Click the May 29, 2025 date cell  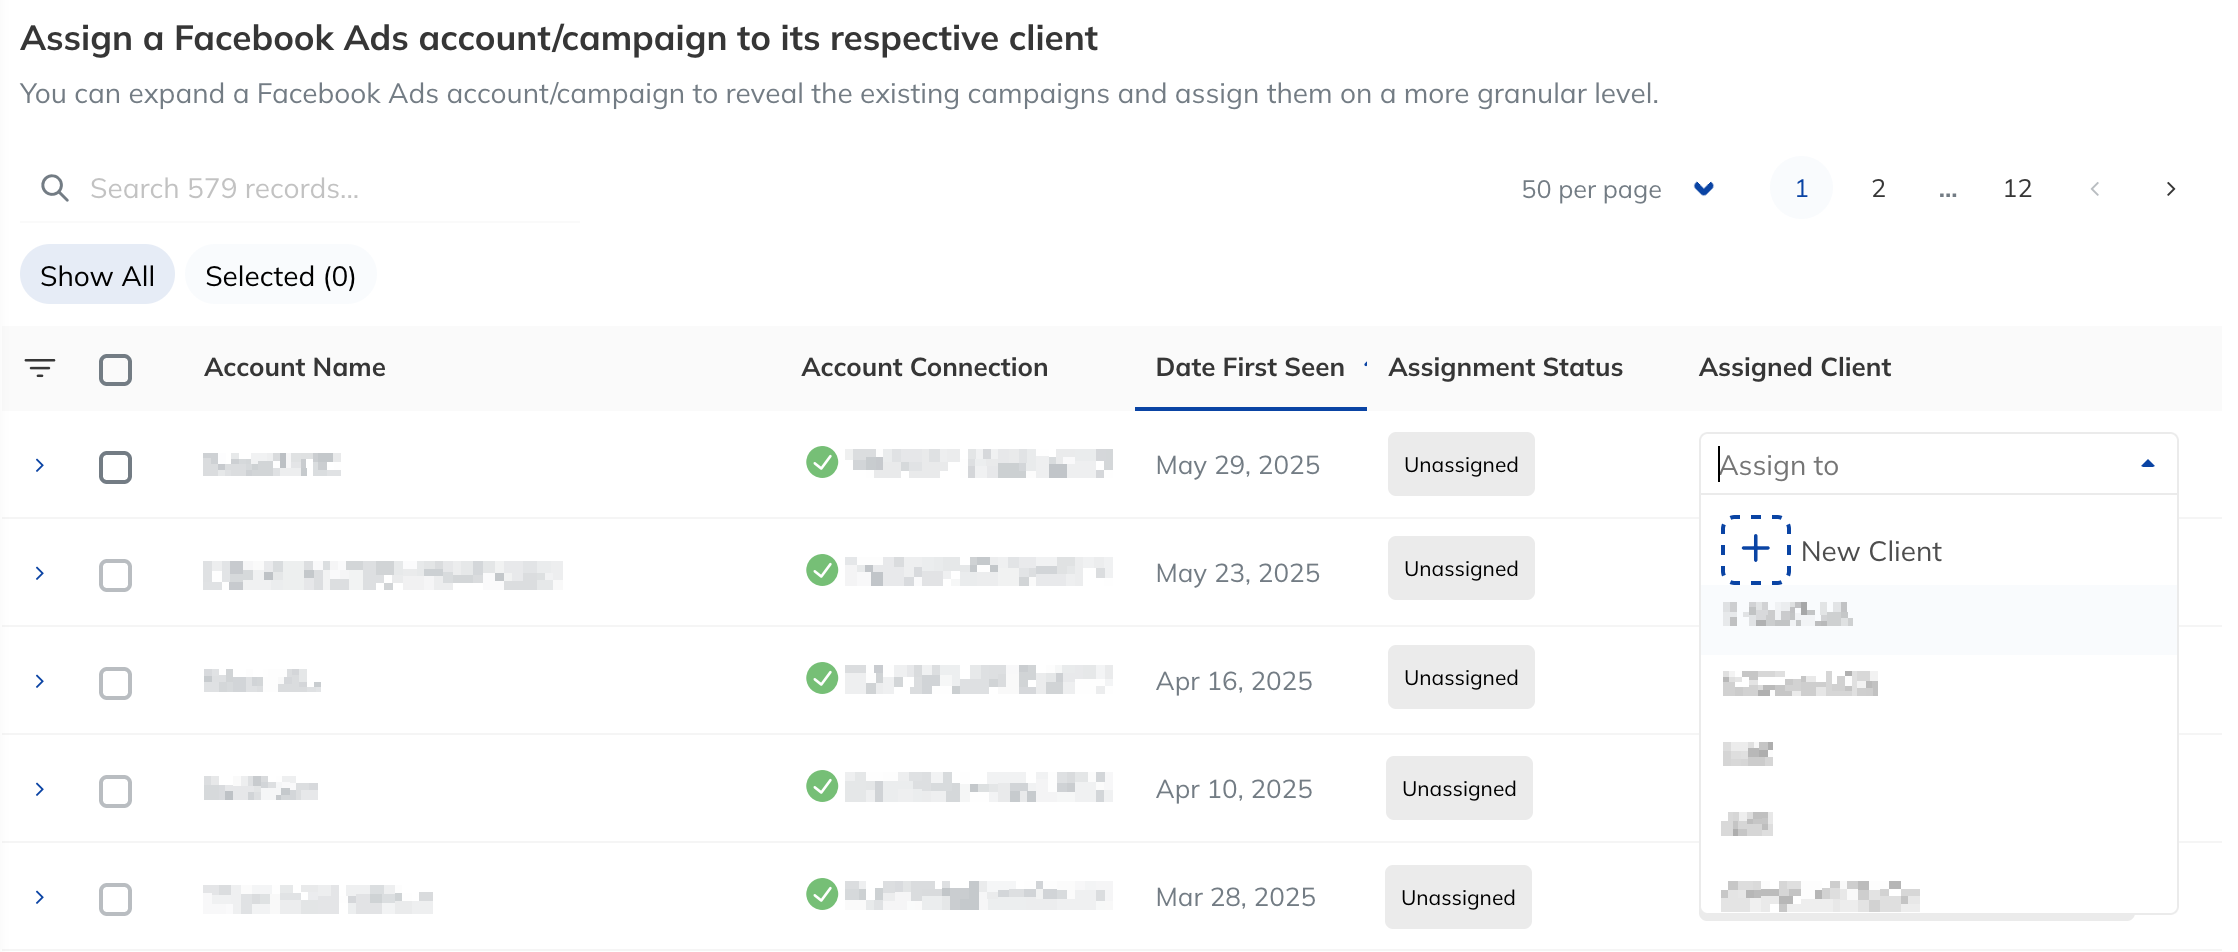[1238, 465]
